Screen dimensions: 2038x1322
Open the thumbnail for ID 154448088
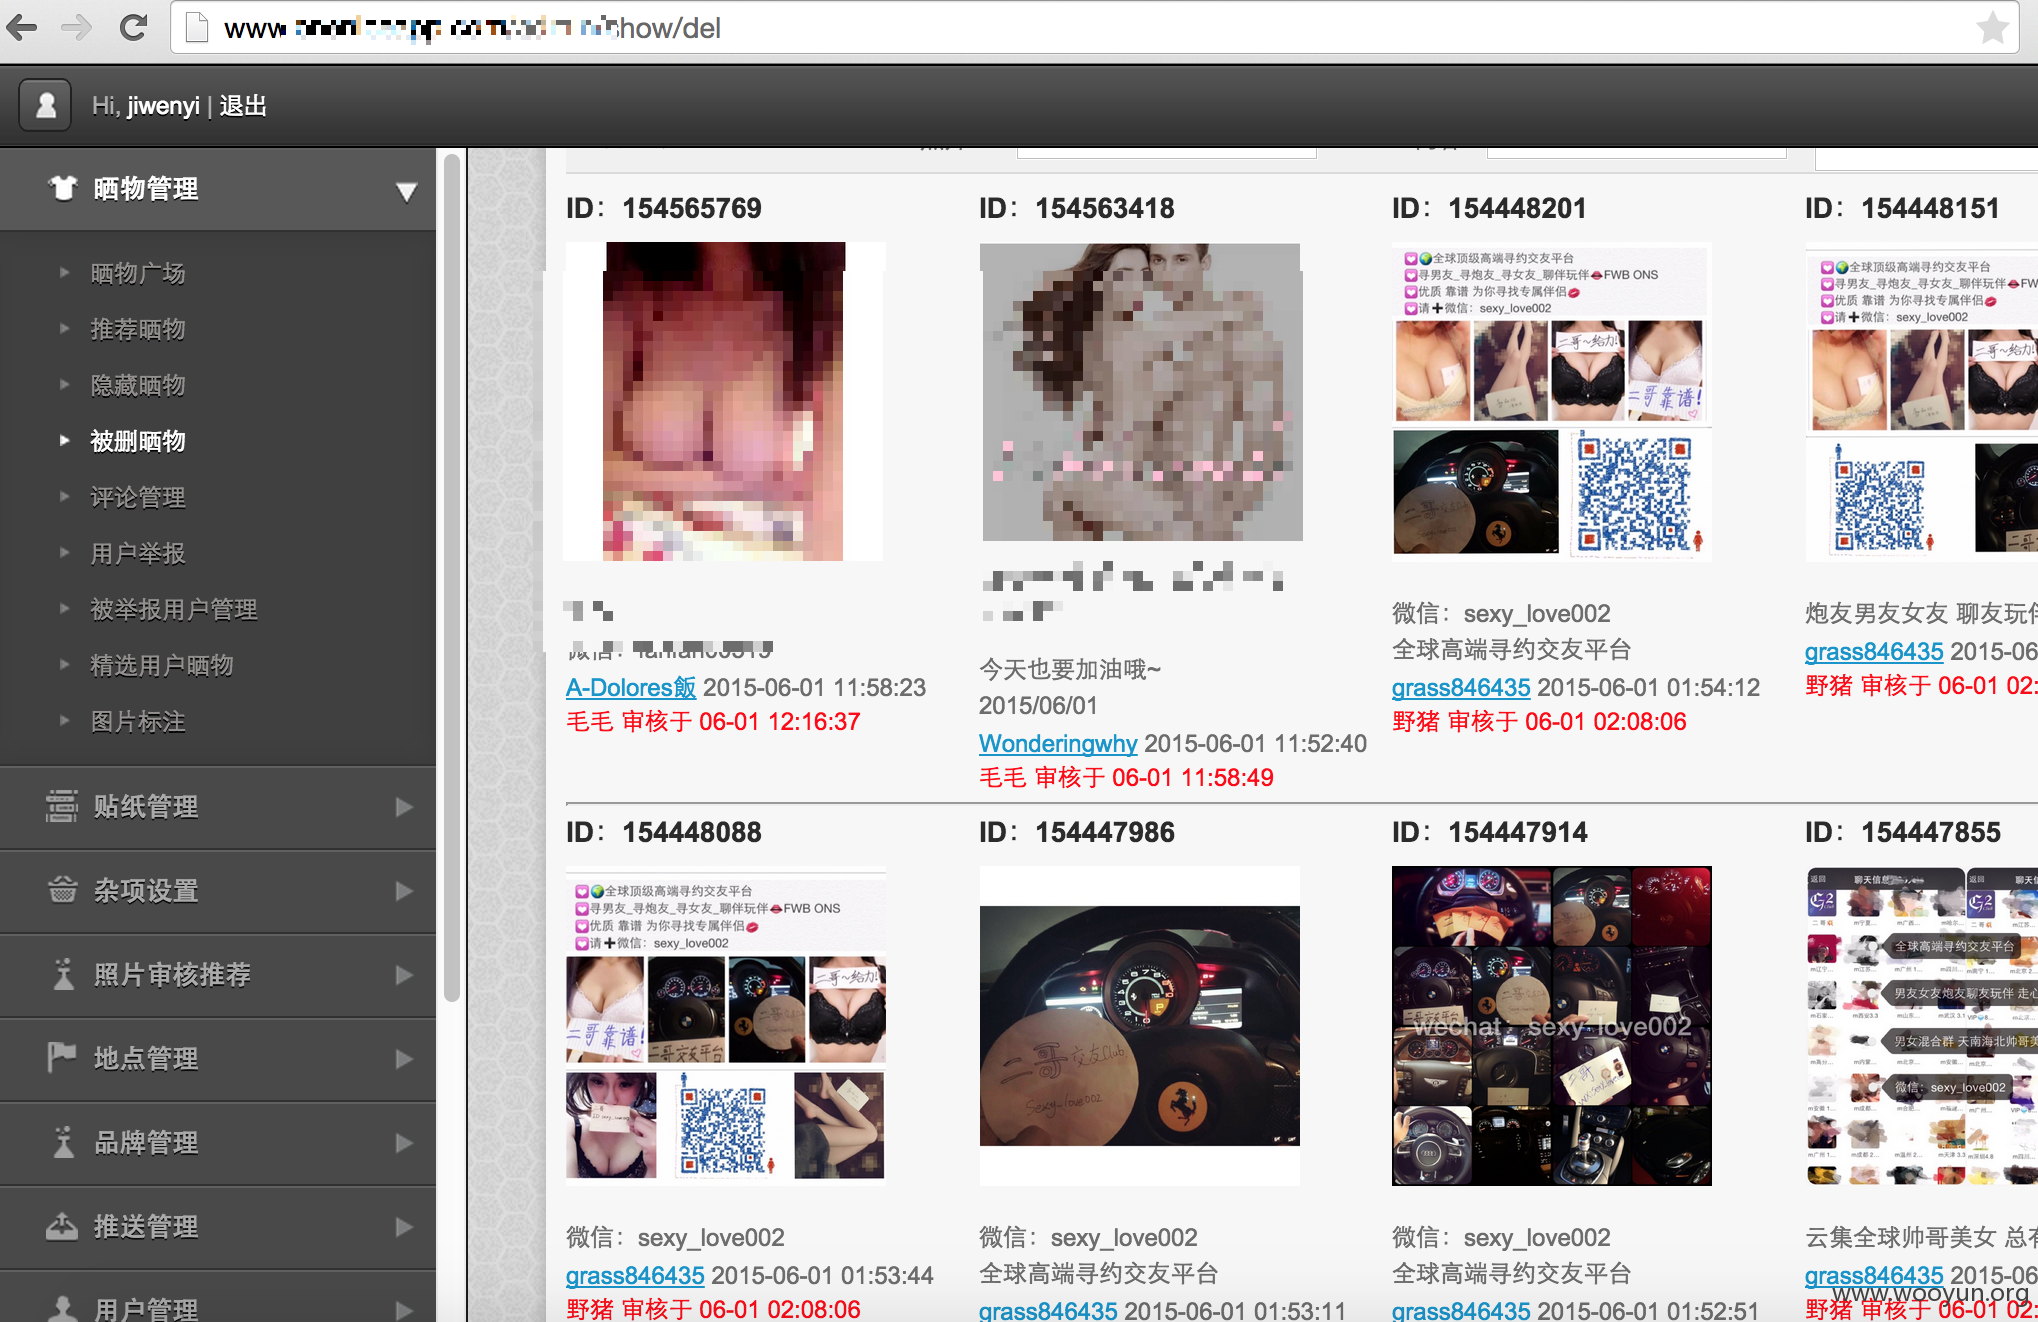[x=726, y=1026]
